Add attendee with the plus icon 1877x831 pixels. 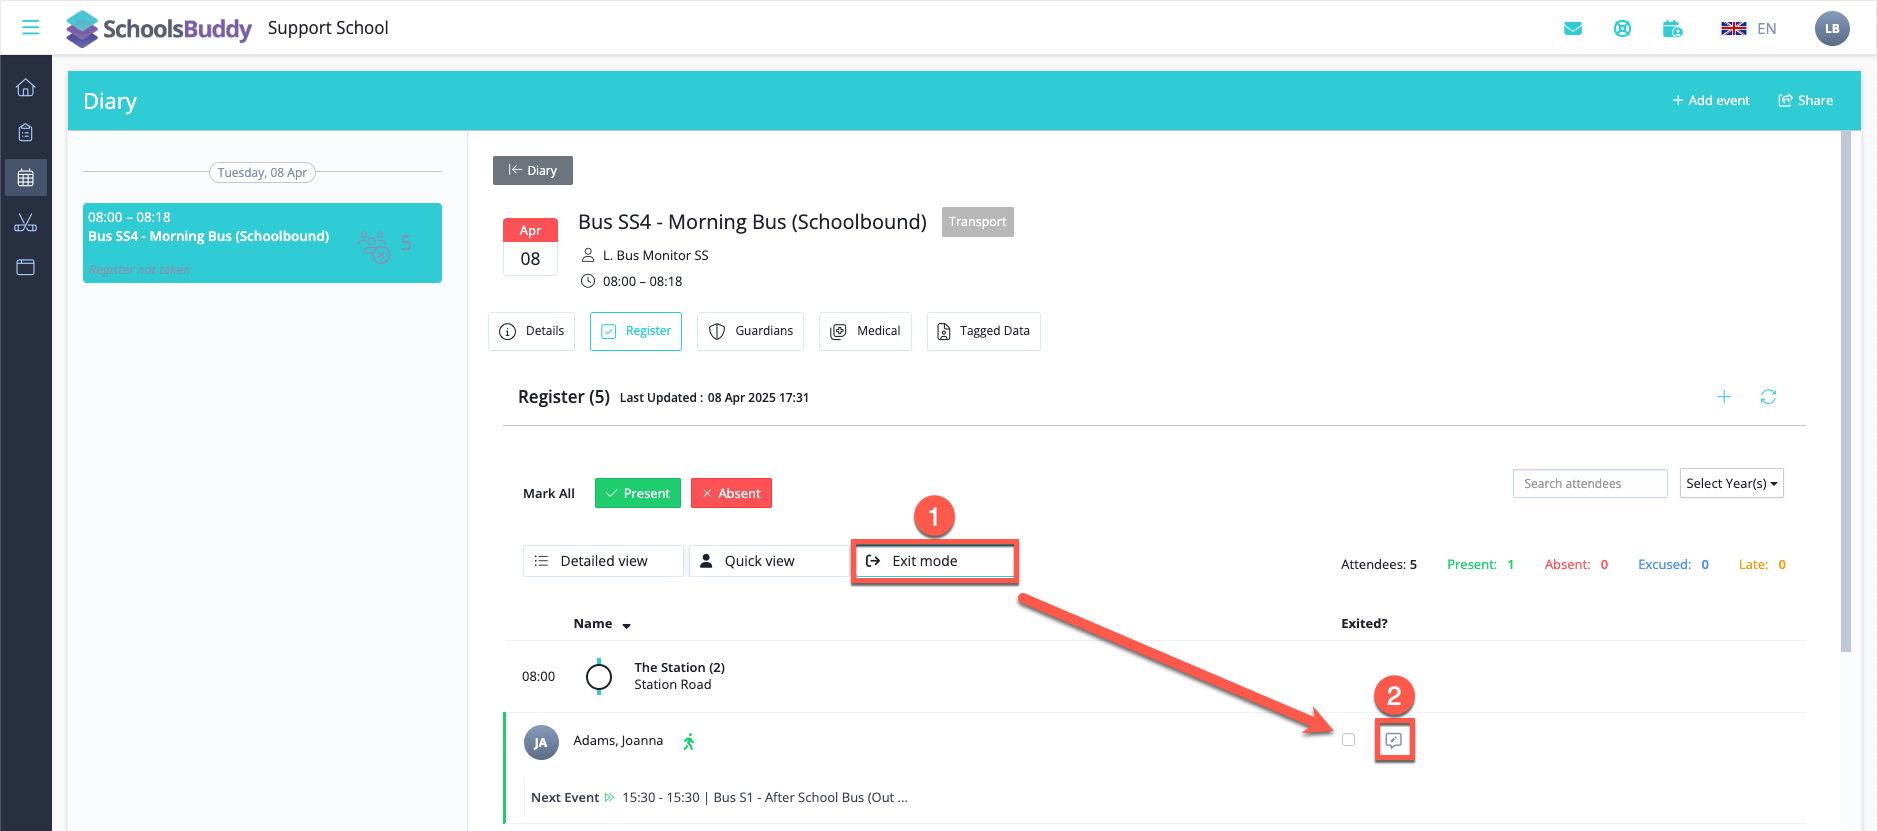point(1724,397)
